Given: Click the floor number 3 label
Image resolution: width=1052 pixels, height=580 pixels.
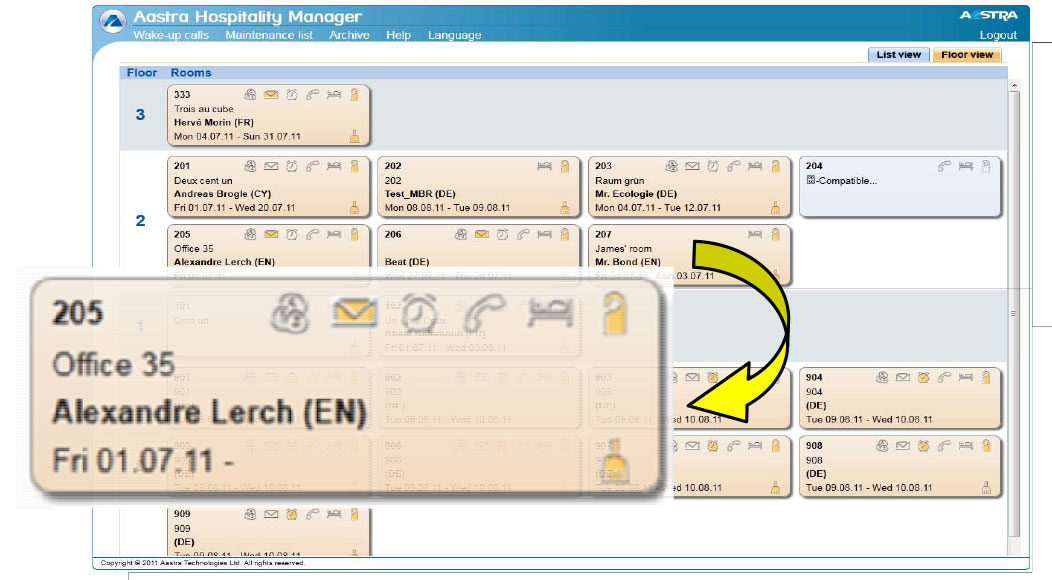Looking at the screenshot, I should coord(140,115).
